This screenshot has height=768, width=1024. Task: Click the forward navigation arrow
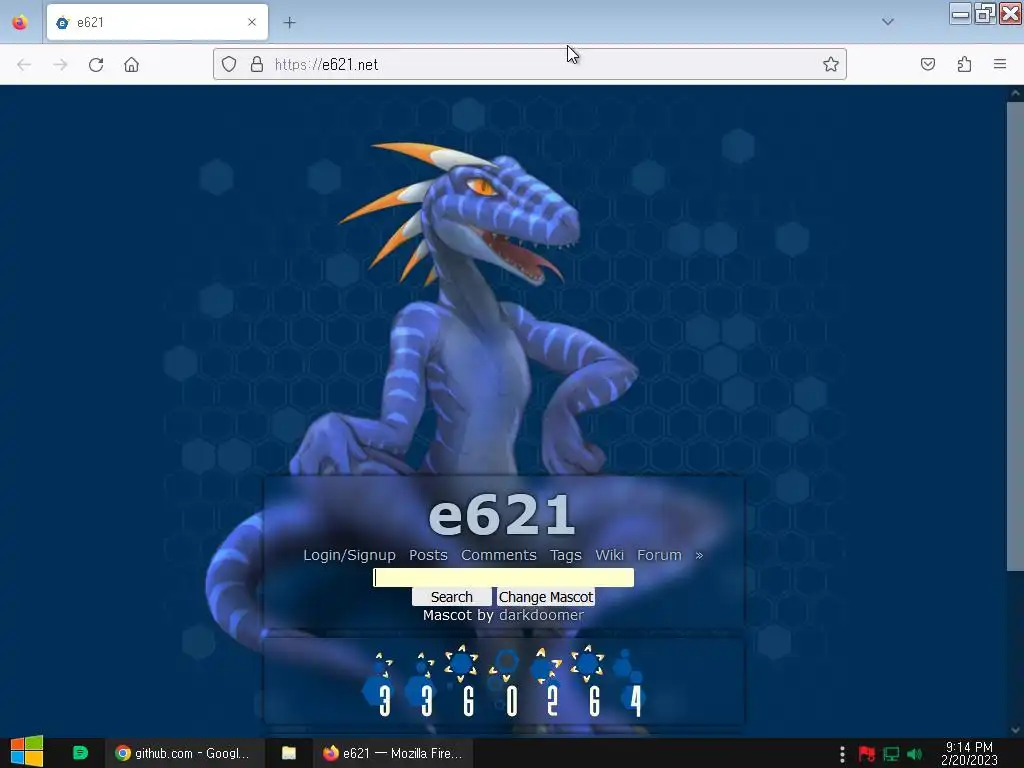pos(60,65)
